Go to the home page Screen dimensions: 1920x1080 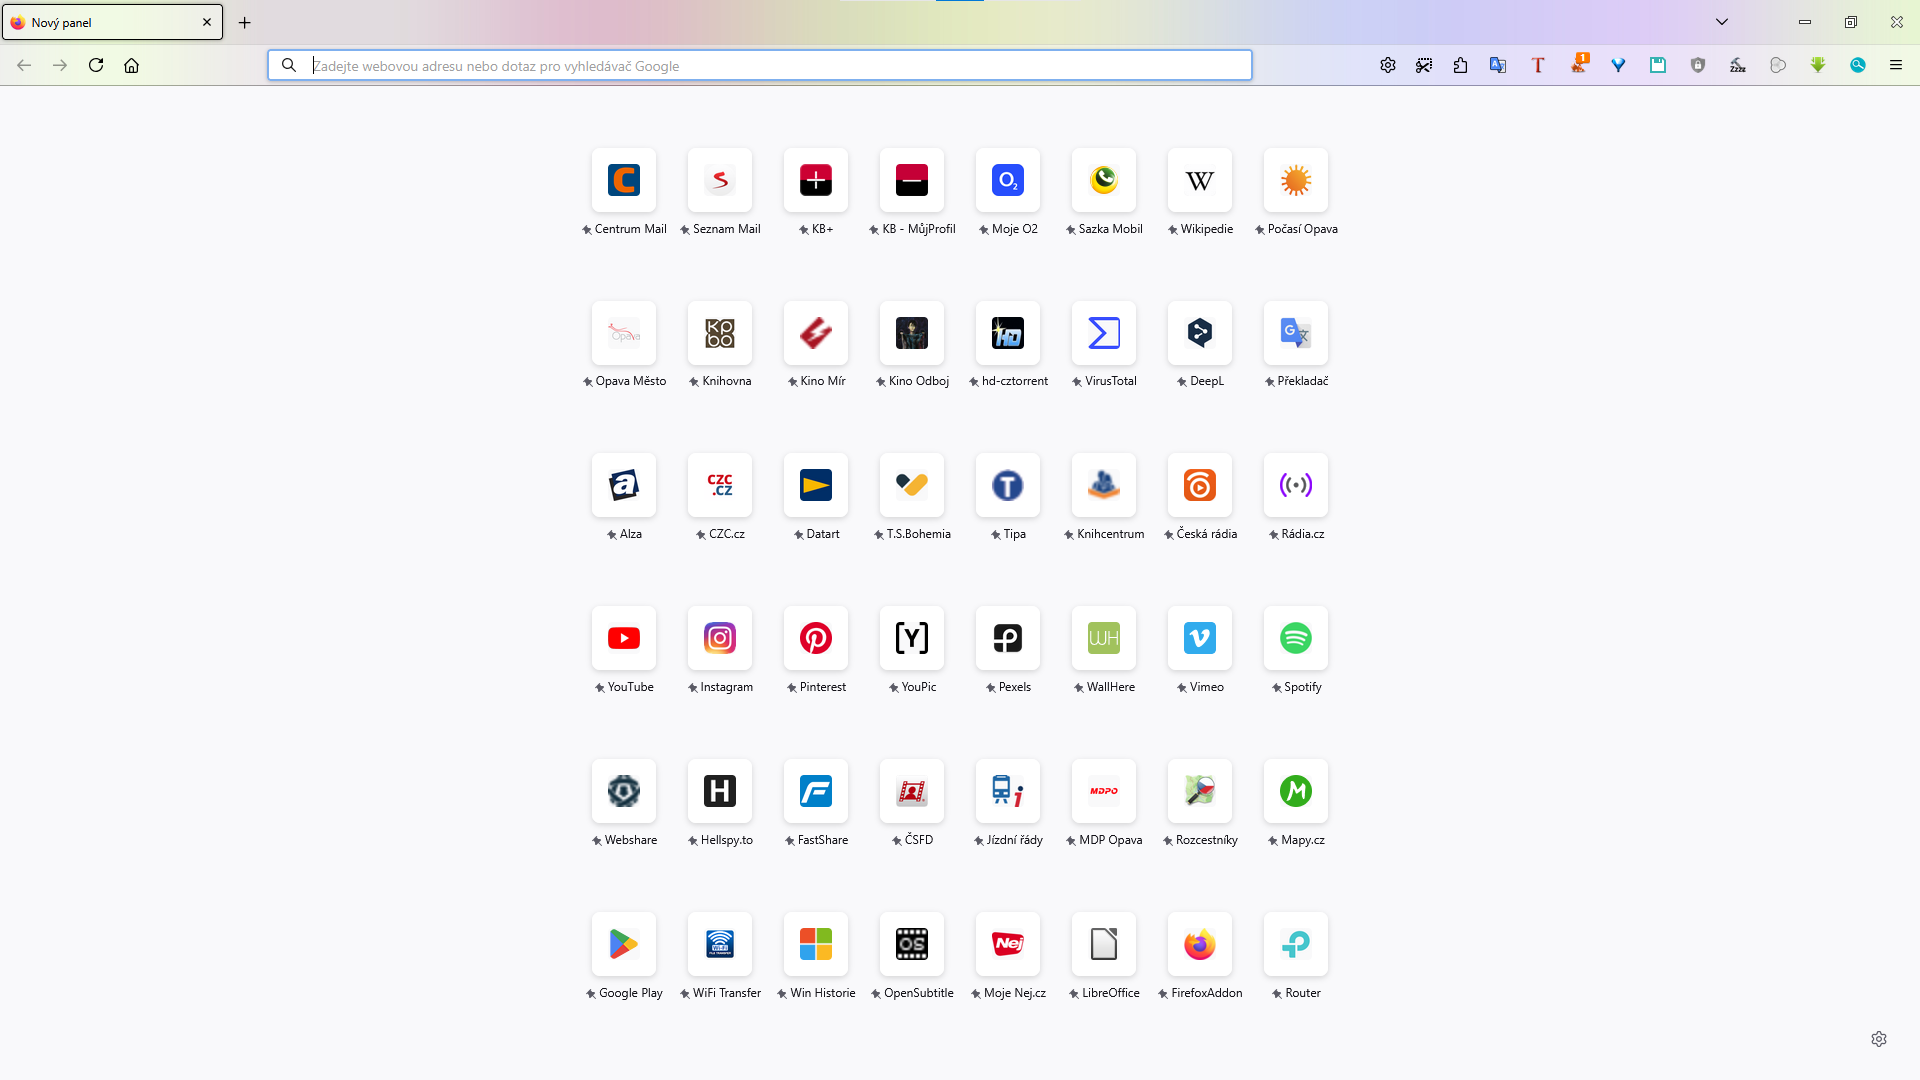(x=131, y=66)
